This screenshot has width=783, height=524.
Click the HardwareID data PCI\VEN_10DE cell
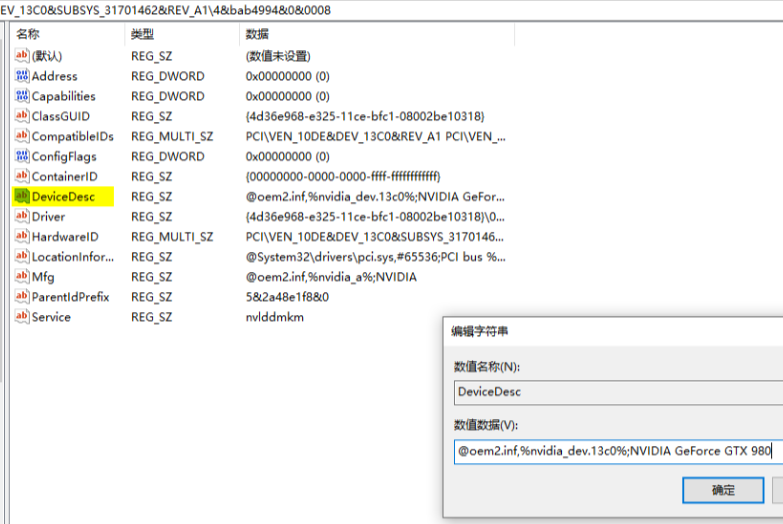point(375,237)
